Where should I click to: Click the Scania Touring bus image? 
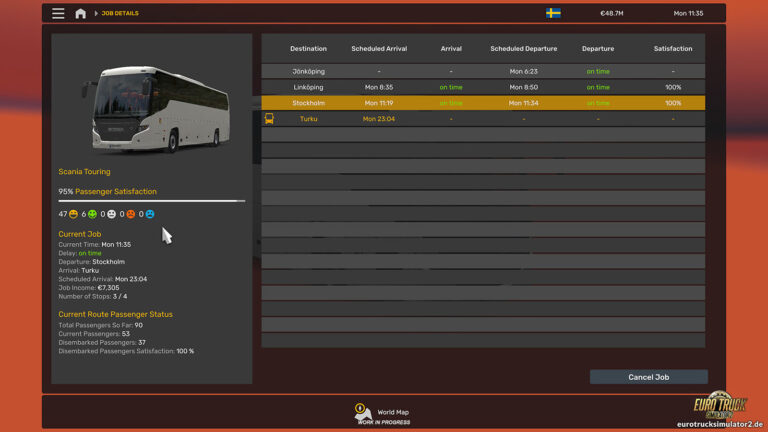[x=154, y=108]
